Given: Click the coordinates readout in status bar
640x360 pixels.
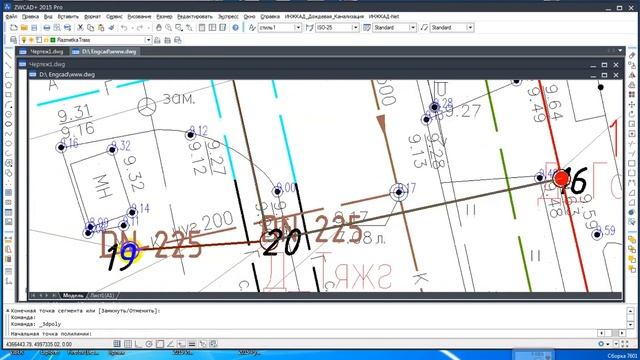Looking at the screenshot, I should click(x=39, y=344).
